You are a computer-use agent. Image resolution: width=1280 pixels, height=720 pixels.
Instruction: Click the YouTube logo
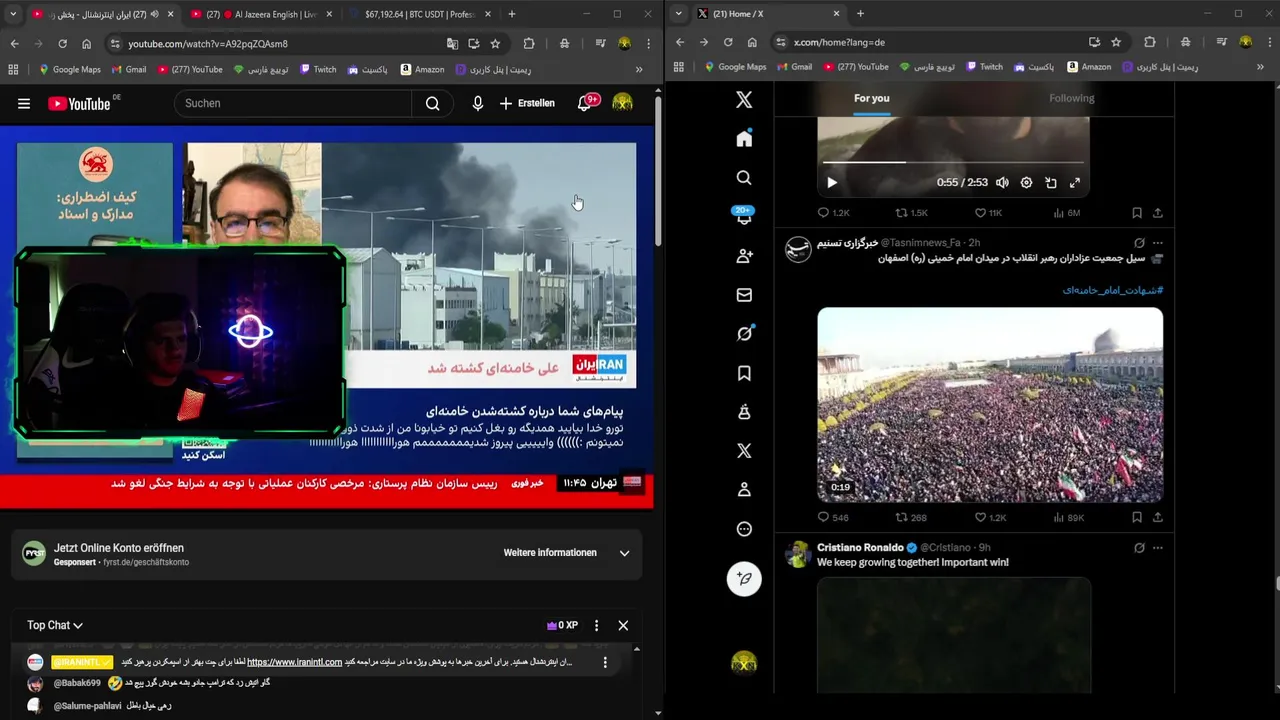[x=79, y=103]
